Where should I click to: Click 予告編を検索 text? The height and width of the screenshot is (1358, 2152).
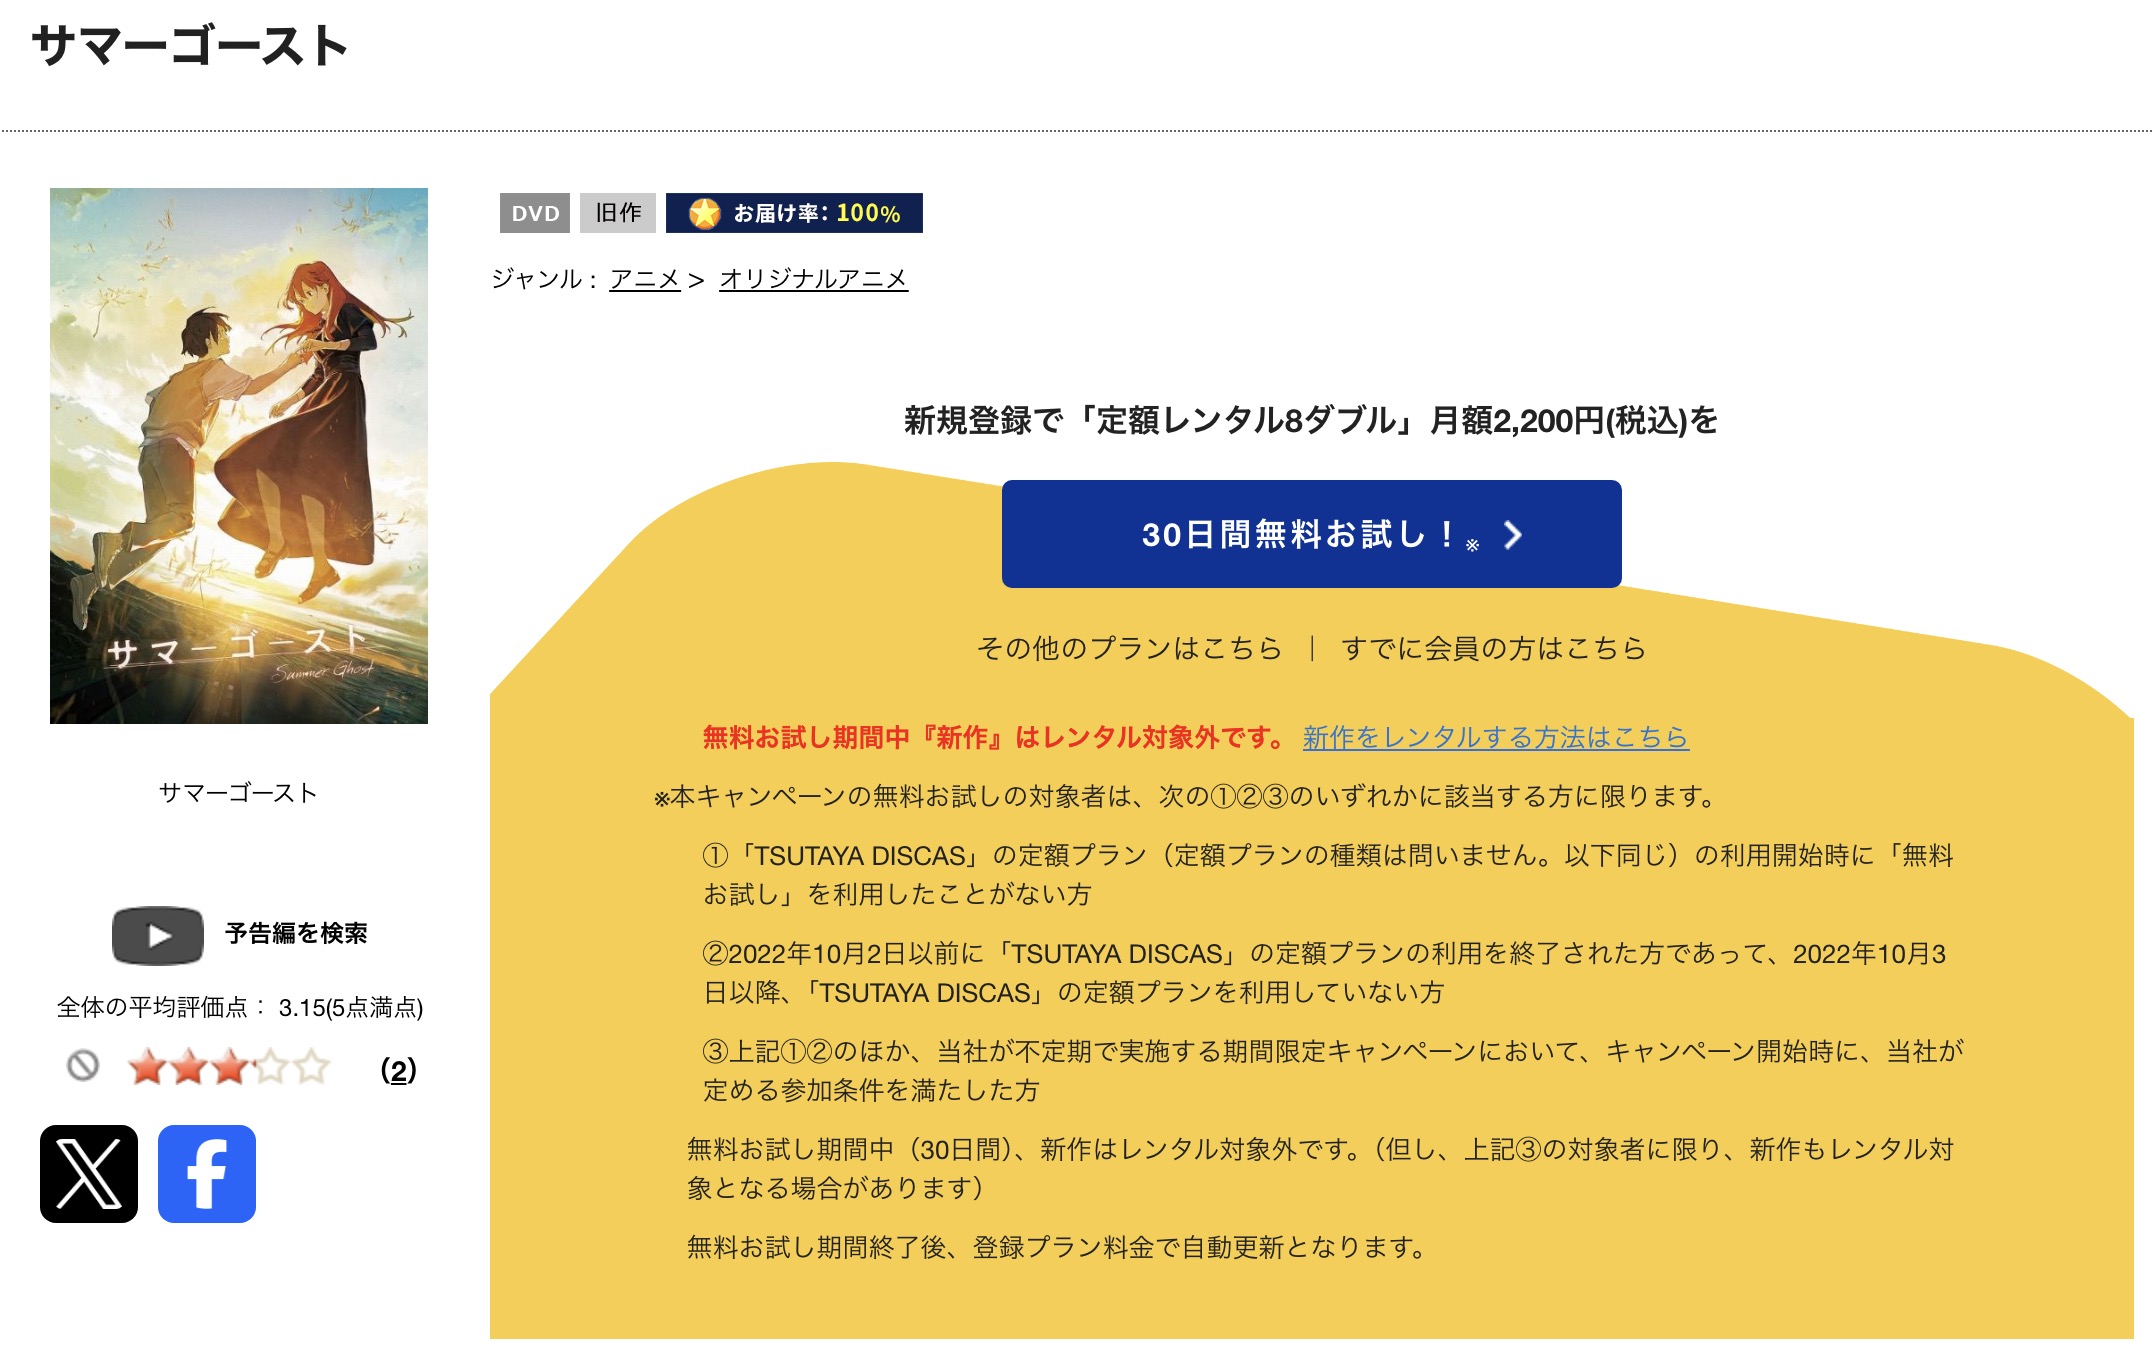coord(296,934)
